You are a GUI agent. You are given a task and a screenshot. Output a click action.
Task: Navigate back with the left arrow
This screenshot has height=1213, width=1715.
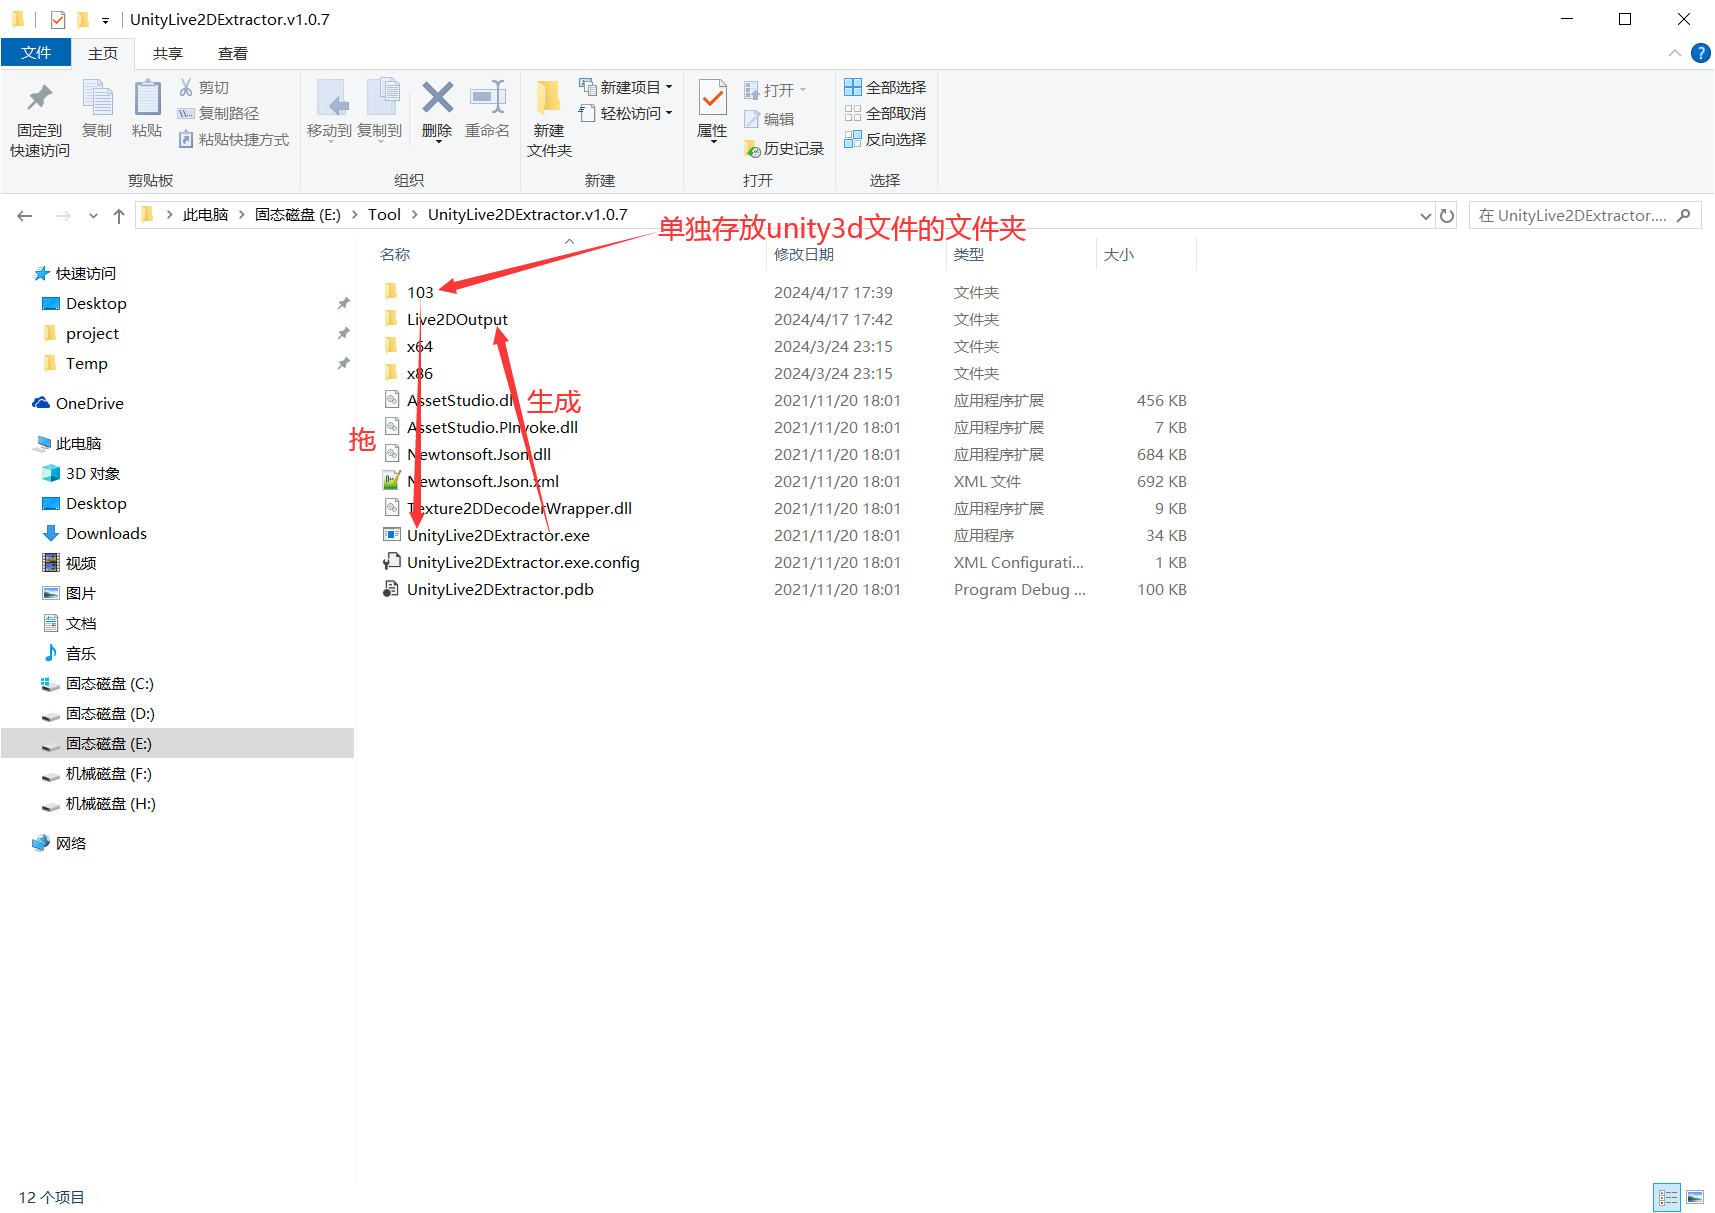coord(25,216)
